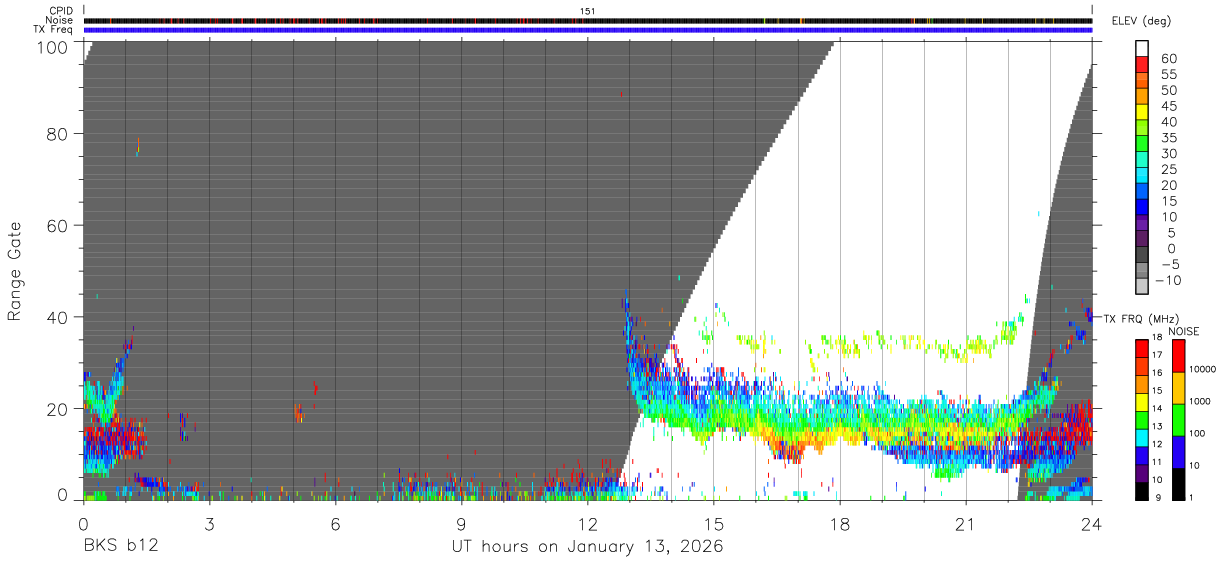Pick the yellow segment of the ELEV color bar

(x=1142, y=111)
